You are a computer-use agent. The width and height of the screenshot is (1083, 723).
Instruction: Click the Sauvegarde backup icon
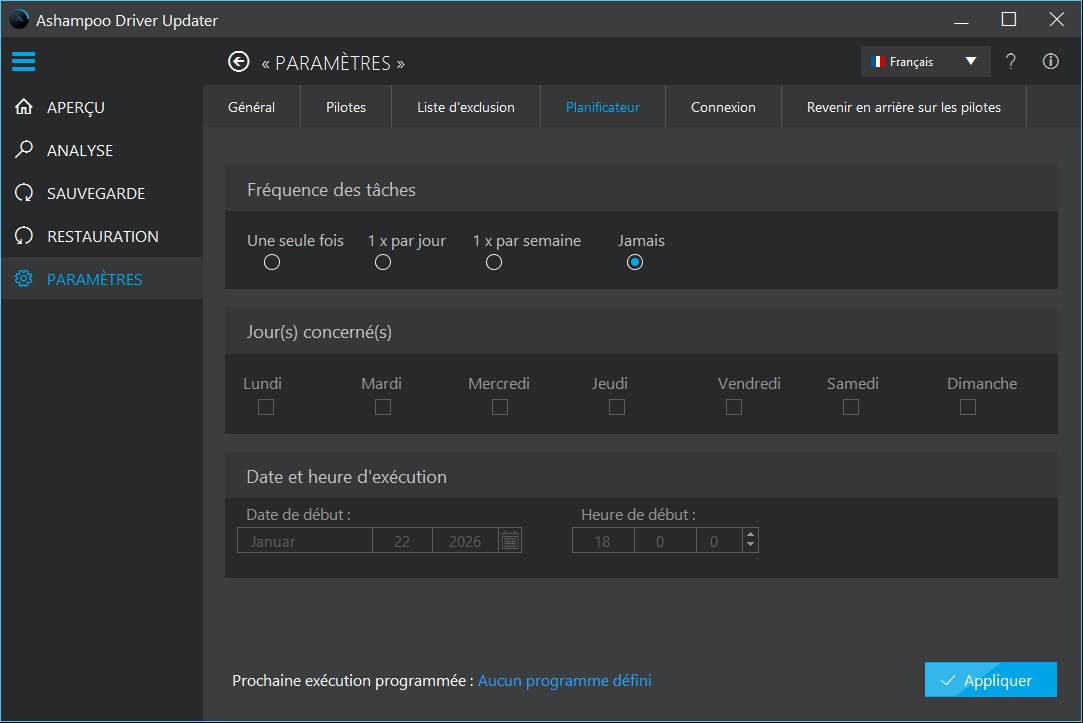[23, 193]
